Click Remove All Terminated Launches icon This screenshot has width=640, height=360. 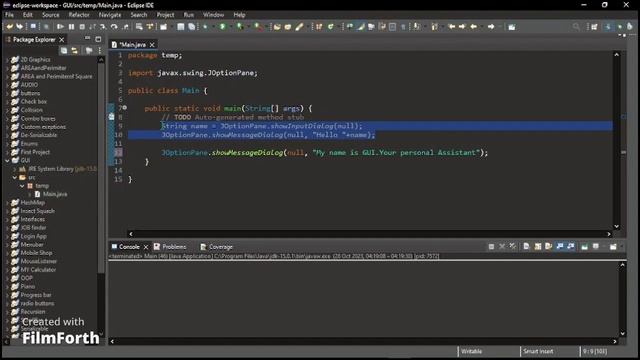tap(513, 247)
